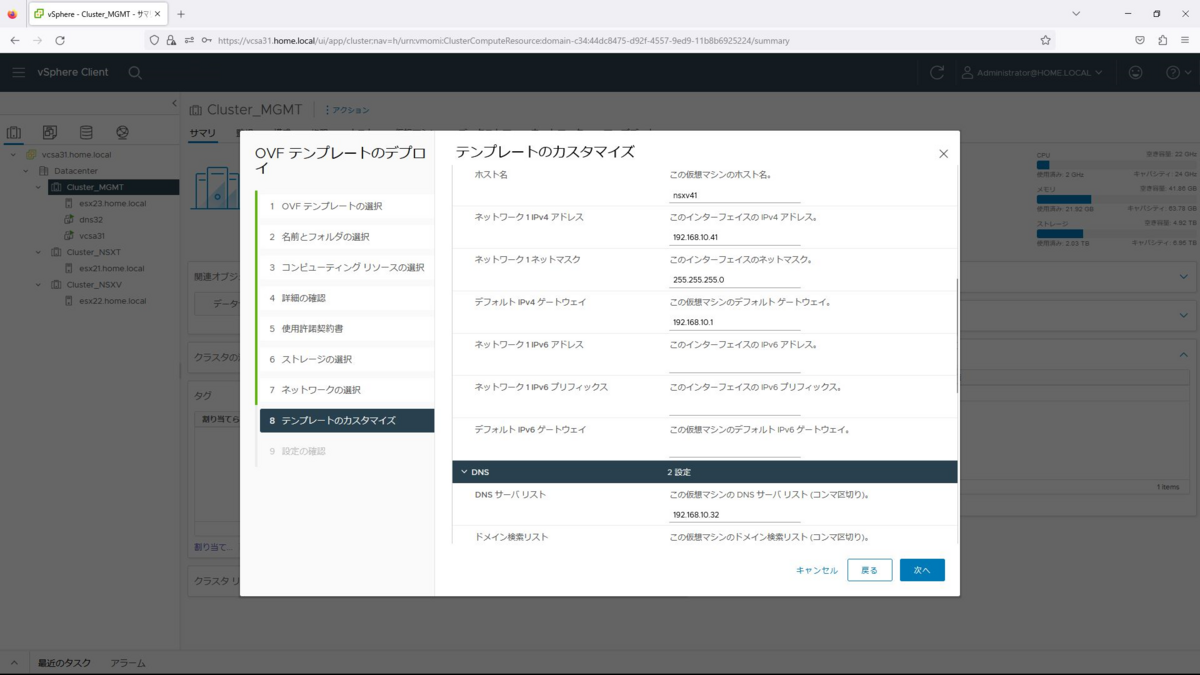
Task: Click the 戻る button
Action: 869,570
